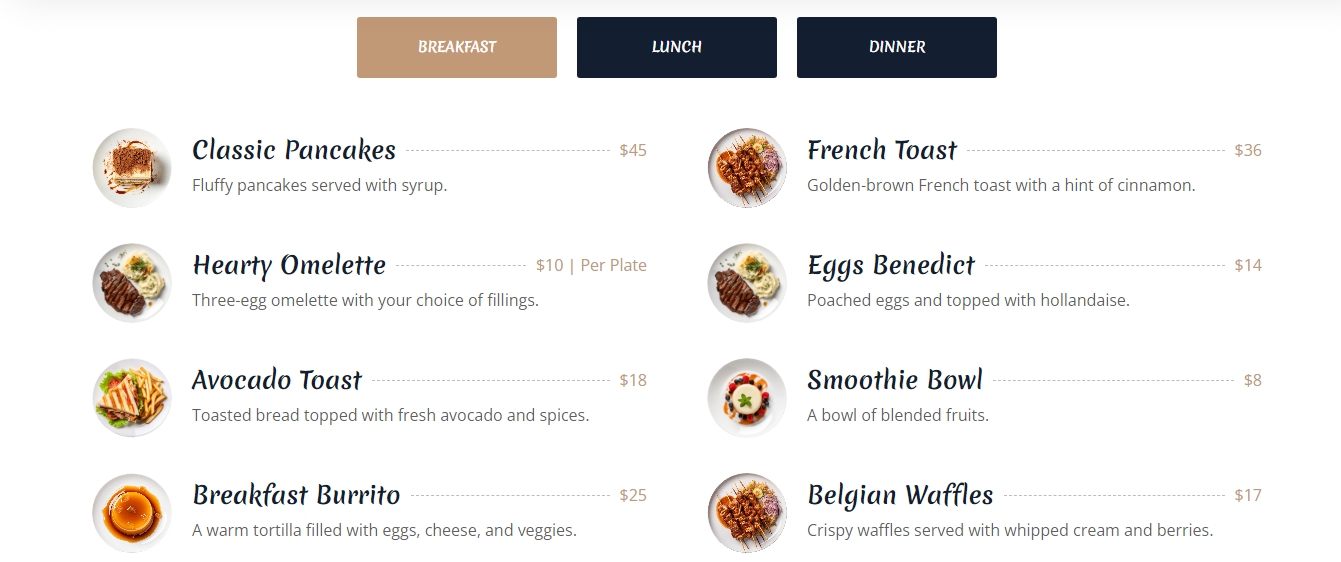Switch to the Breakfast tab
1341x562 pixels.
coord(457,47)
